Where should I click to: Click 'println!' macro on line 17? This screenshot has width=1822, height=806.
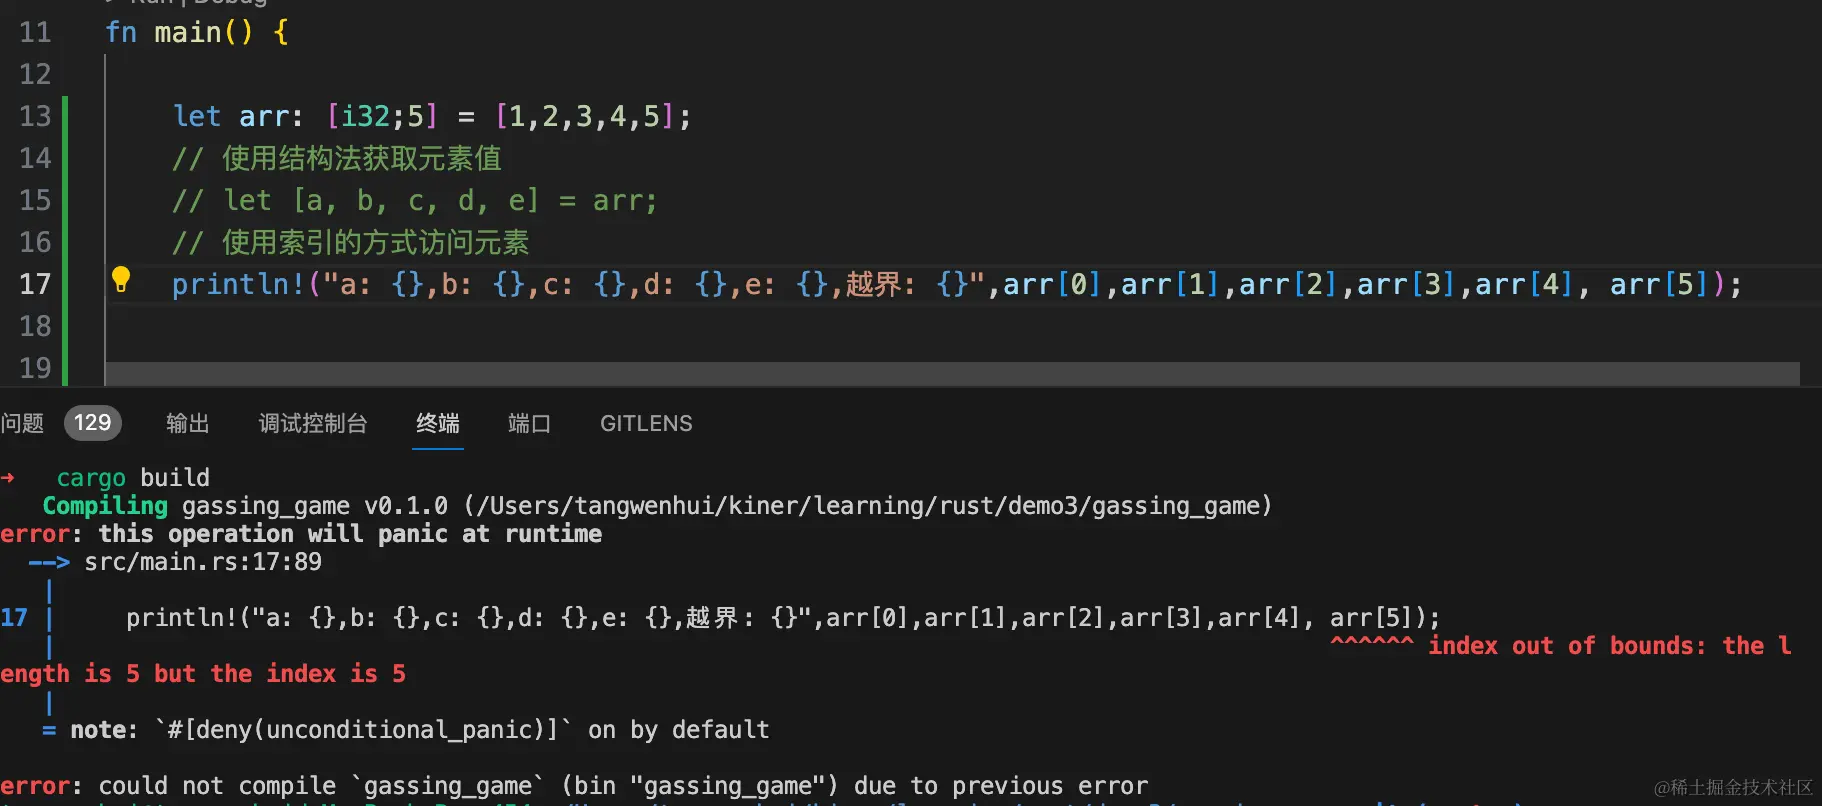coord(238,284)
